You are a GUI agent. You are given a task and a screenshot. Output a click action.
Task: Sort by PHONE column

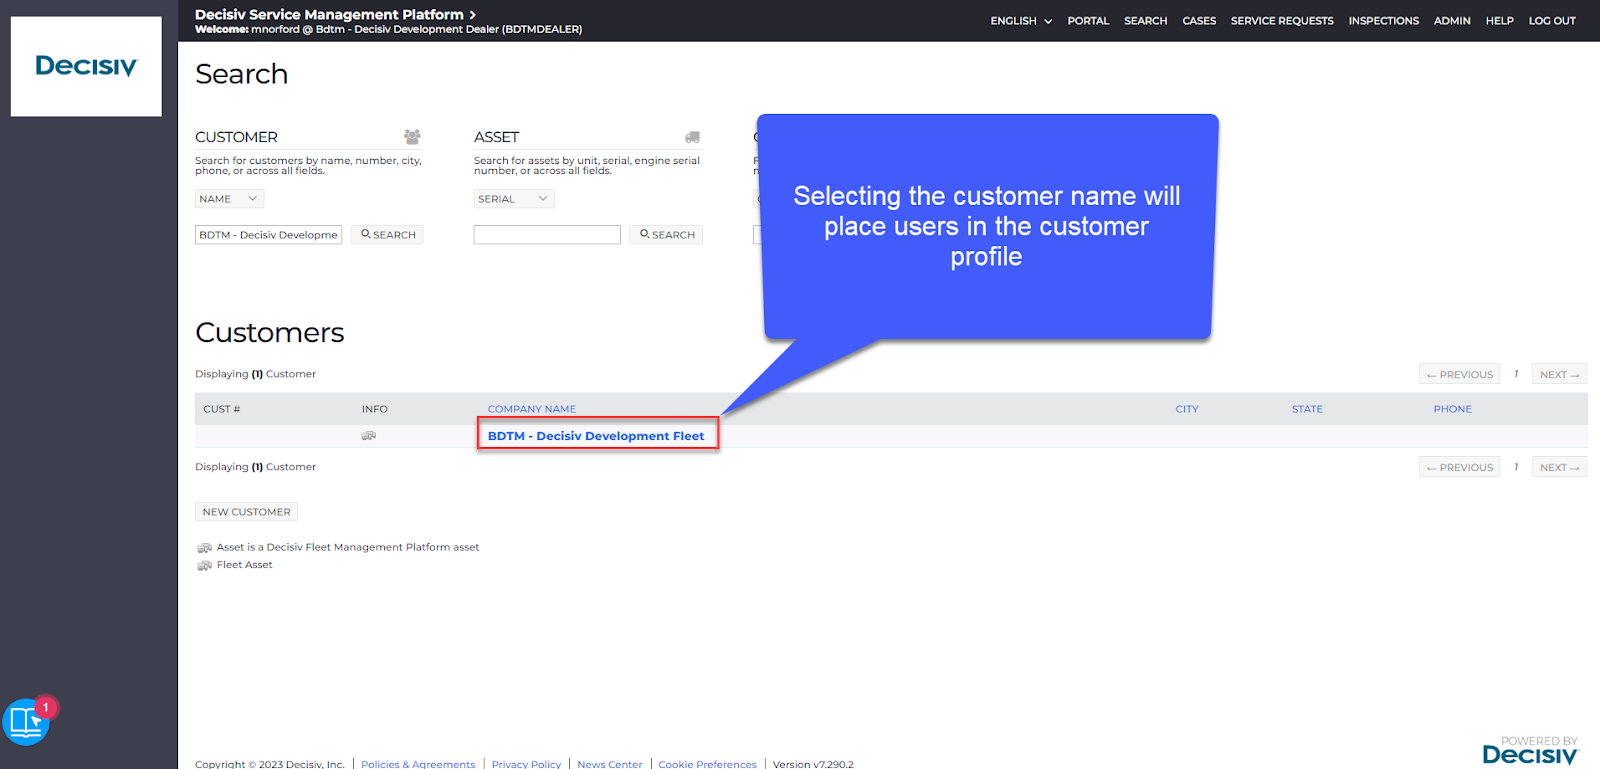click(x=1452, y=409)
